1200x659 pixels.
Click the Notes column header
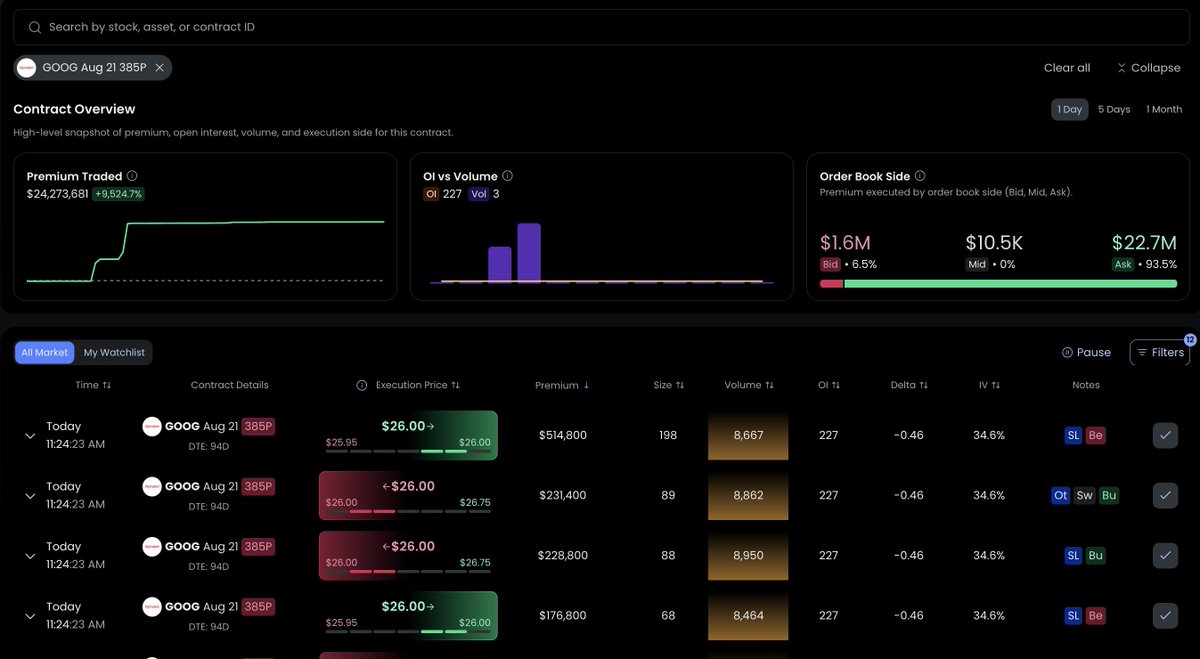pos(1085,385)
